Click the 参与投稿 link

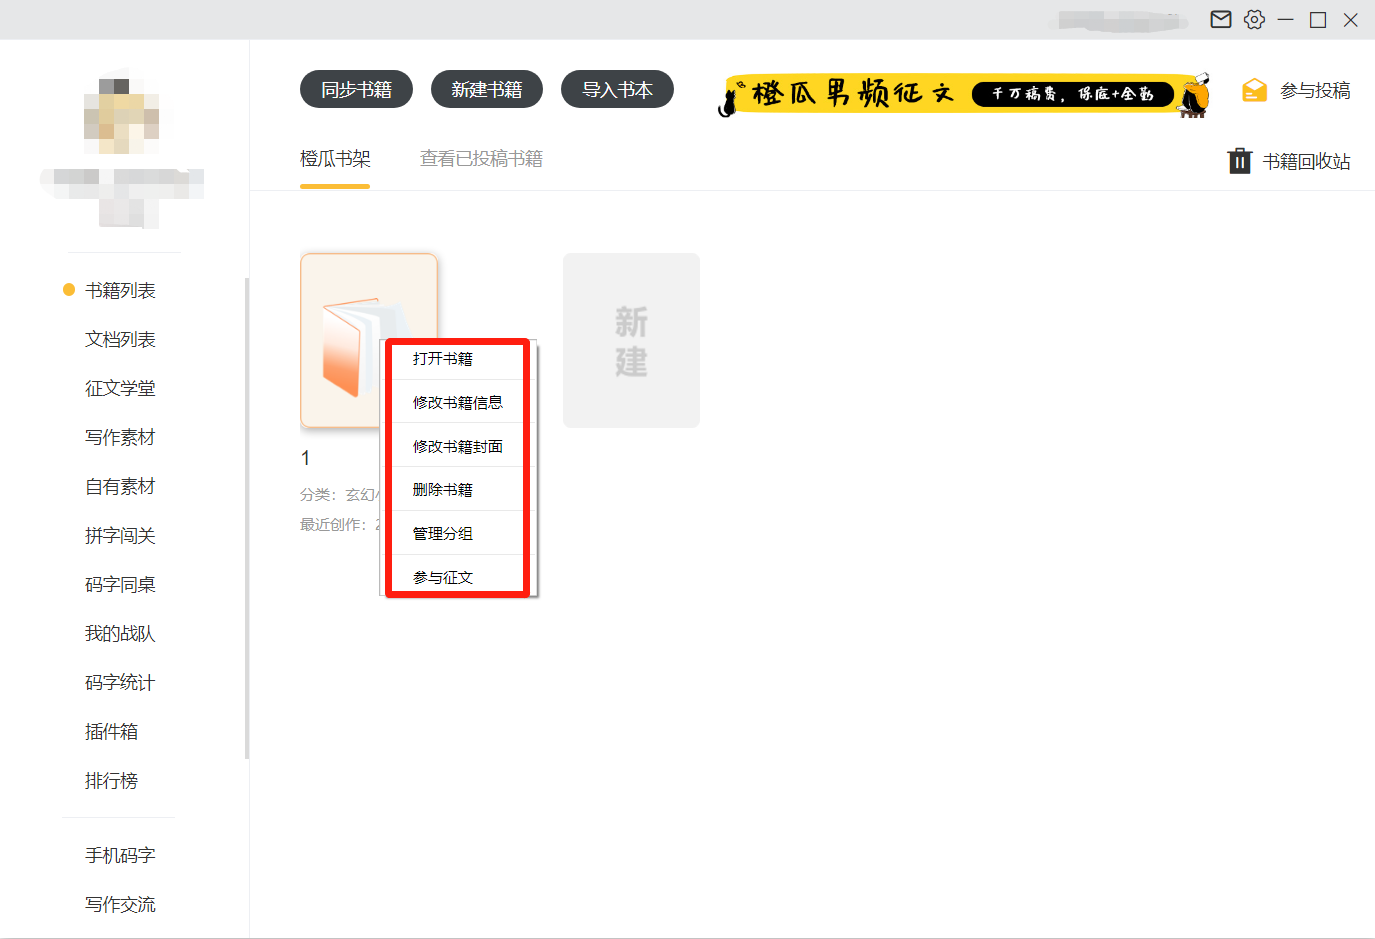click(x=1315, y=90)
